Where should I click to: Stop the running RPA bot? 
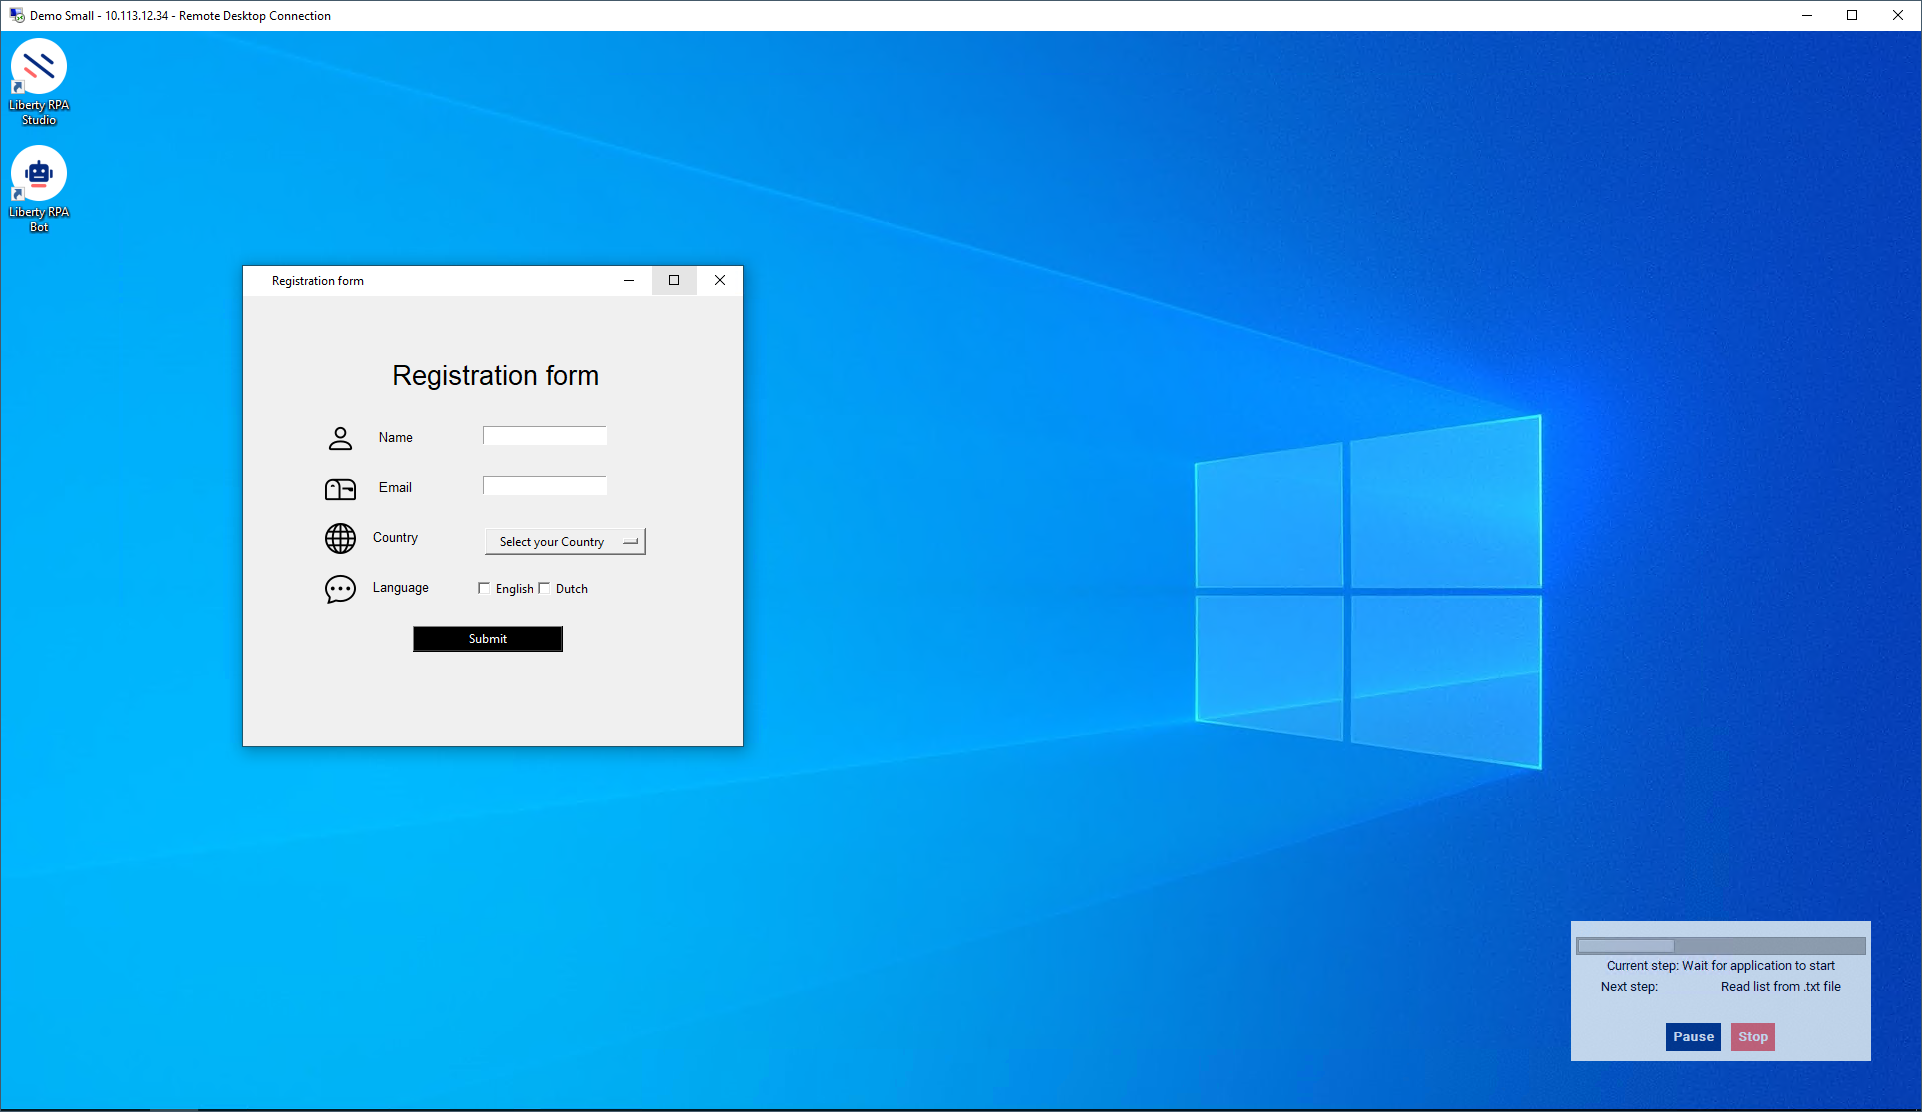tap(1752, 1037)
